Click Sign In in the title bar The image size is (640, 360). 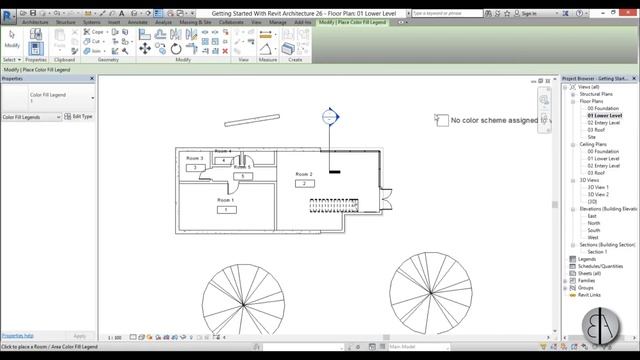pyautogui.click(x=529, y=13)
